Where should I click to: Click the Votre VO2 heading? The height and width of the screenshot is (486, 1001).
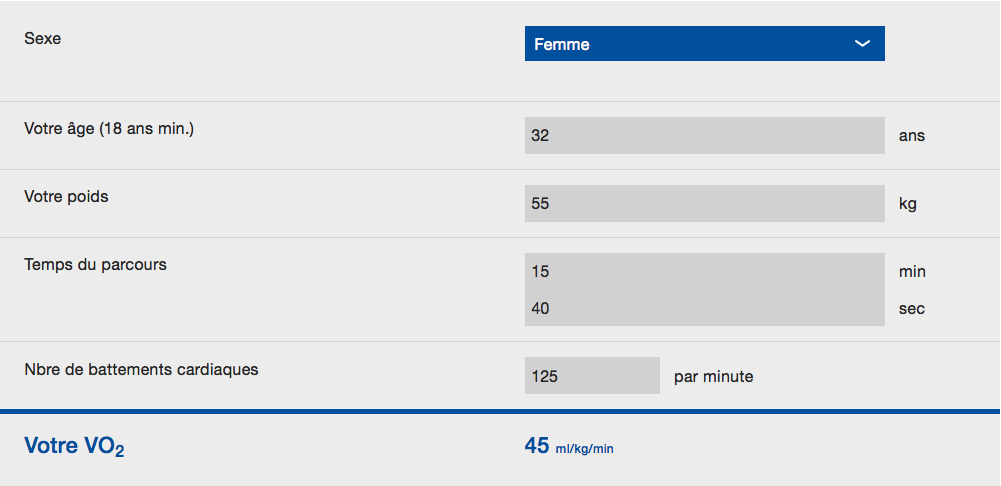74,446
